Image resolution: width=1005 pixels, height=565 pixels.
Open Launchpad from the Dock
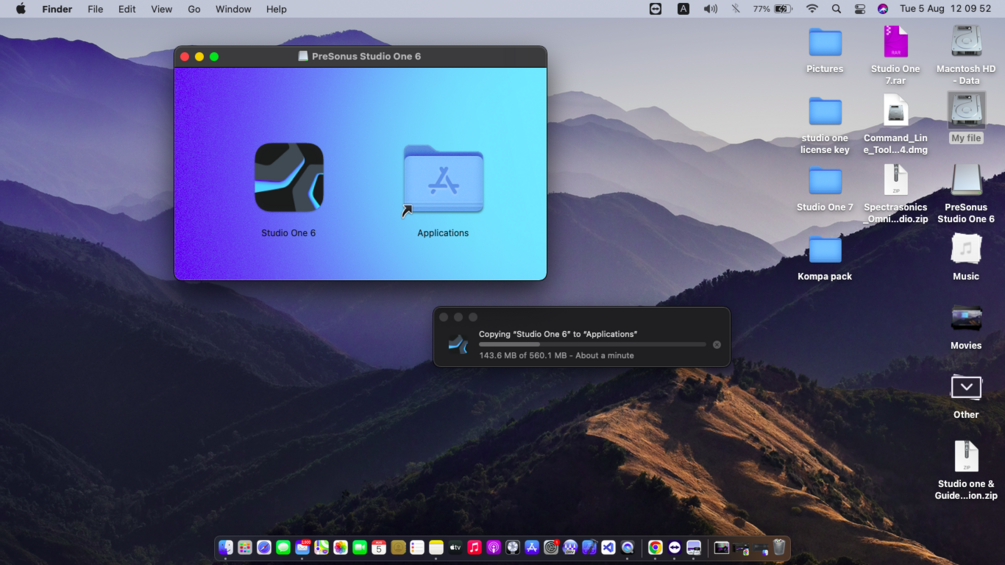245,548
